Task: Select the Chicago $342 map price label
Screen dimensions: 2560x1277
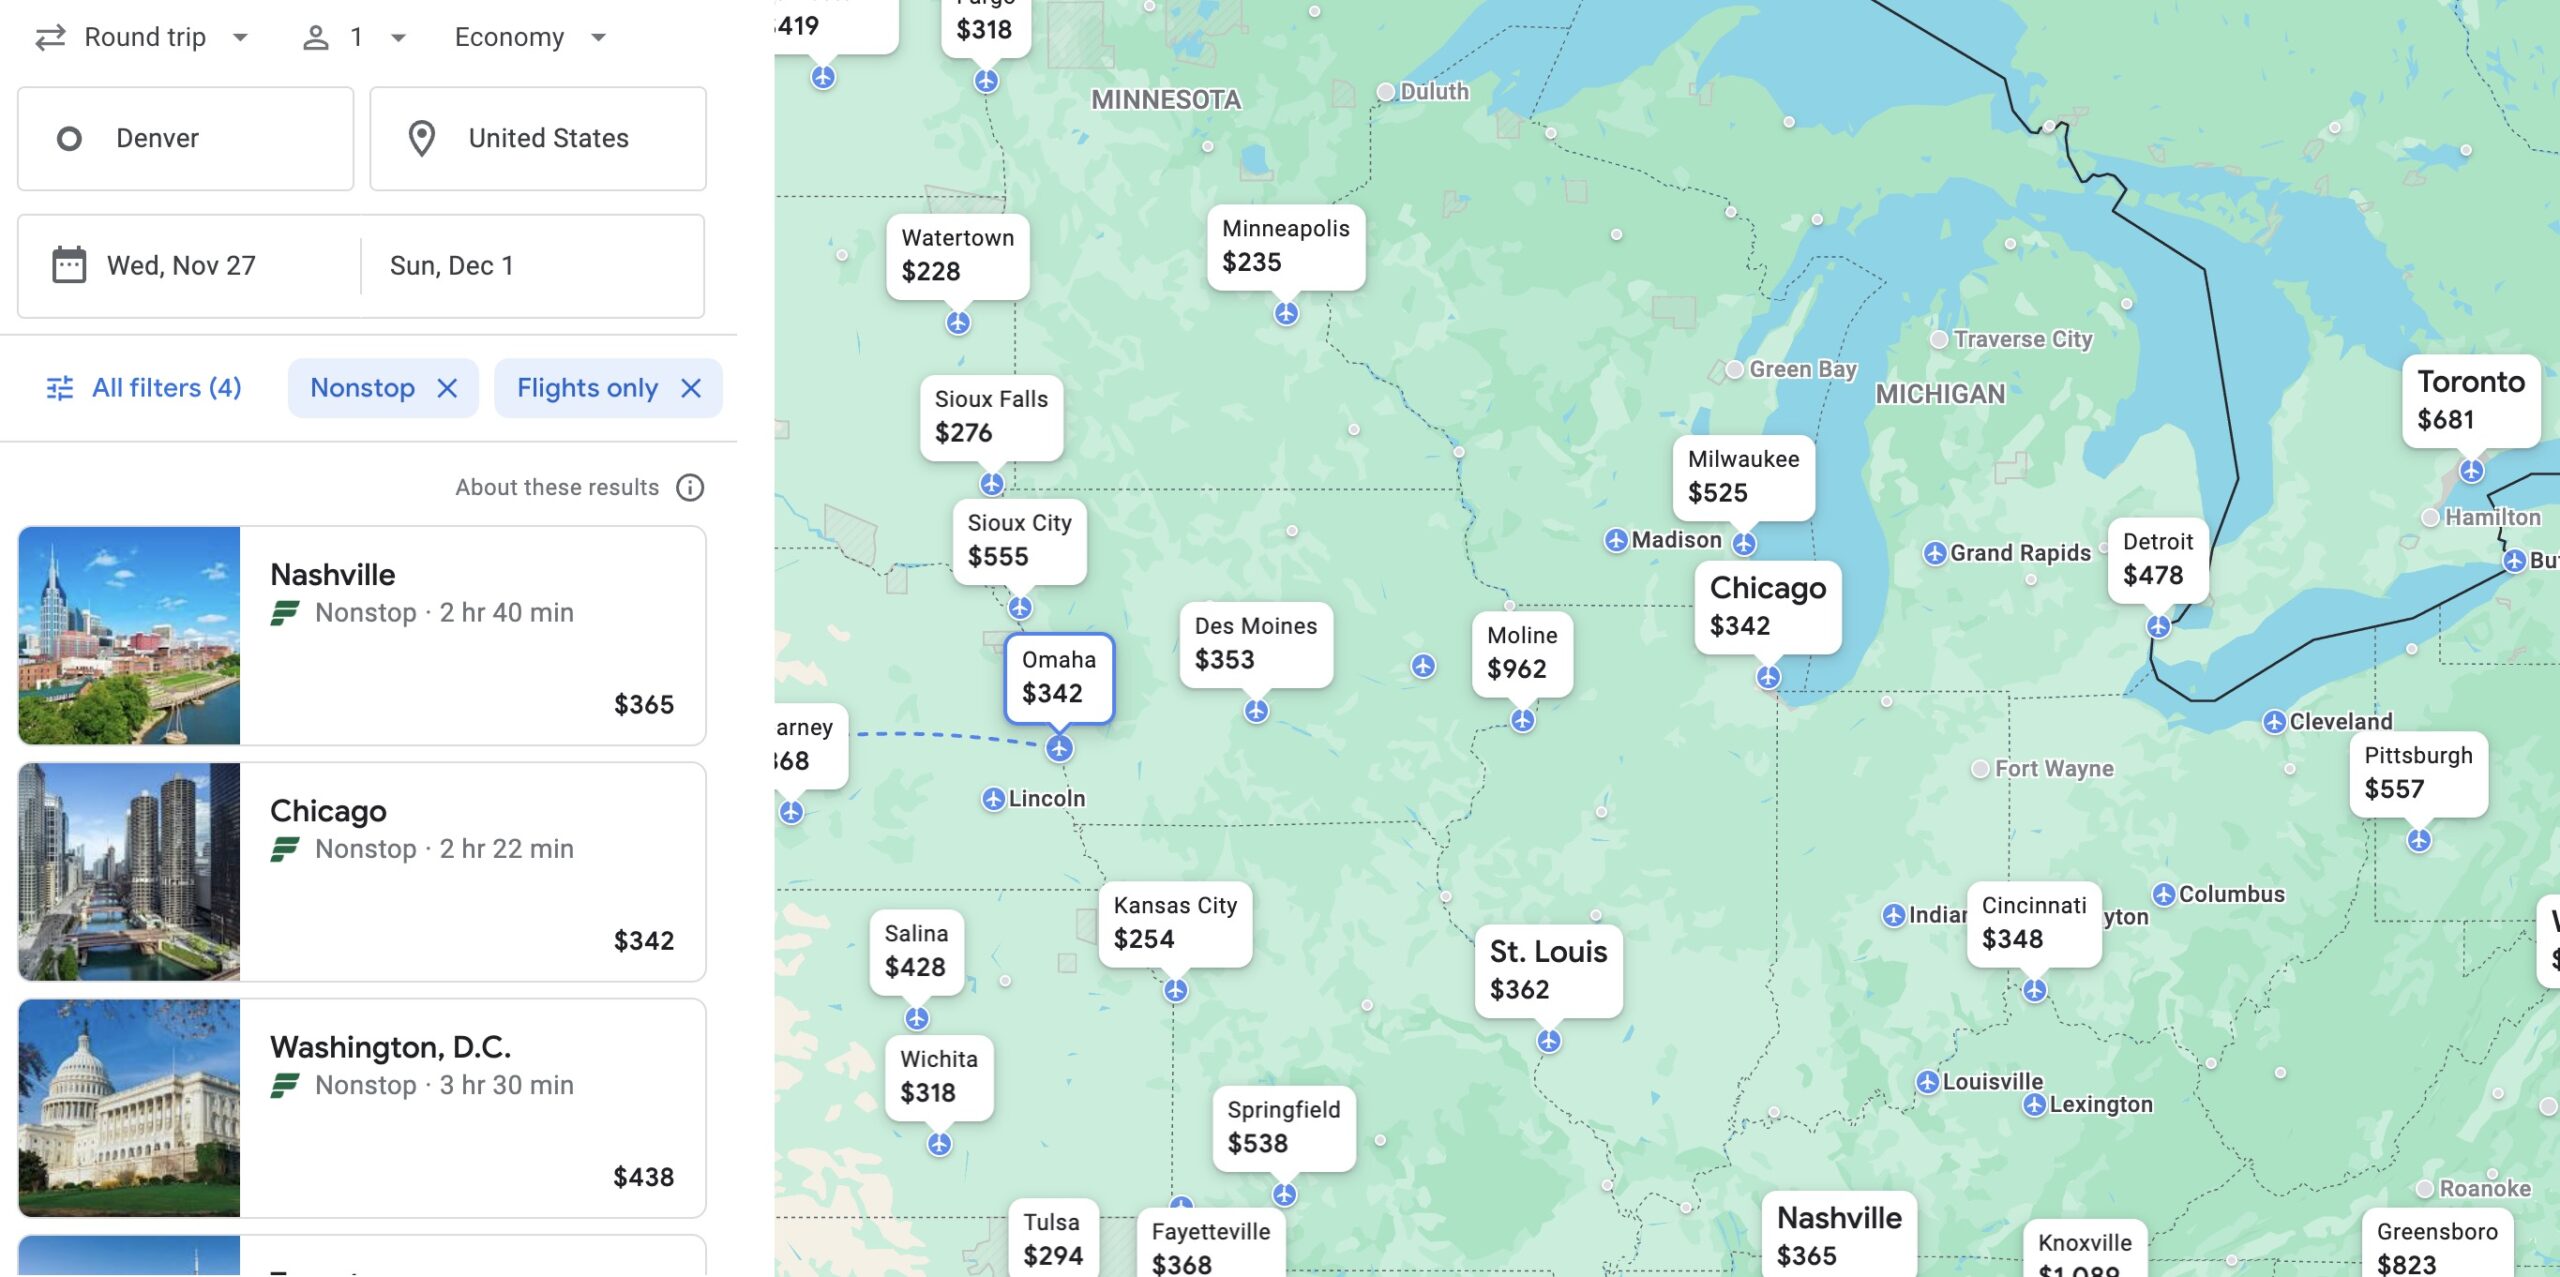Action: [1767, 606]
